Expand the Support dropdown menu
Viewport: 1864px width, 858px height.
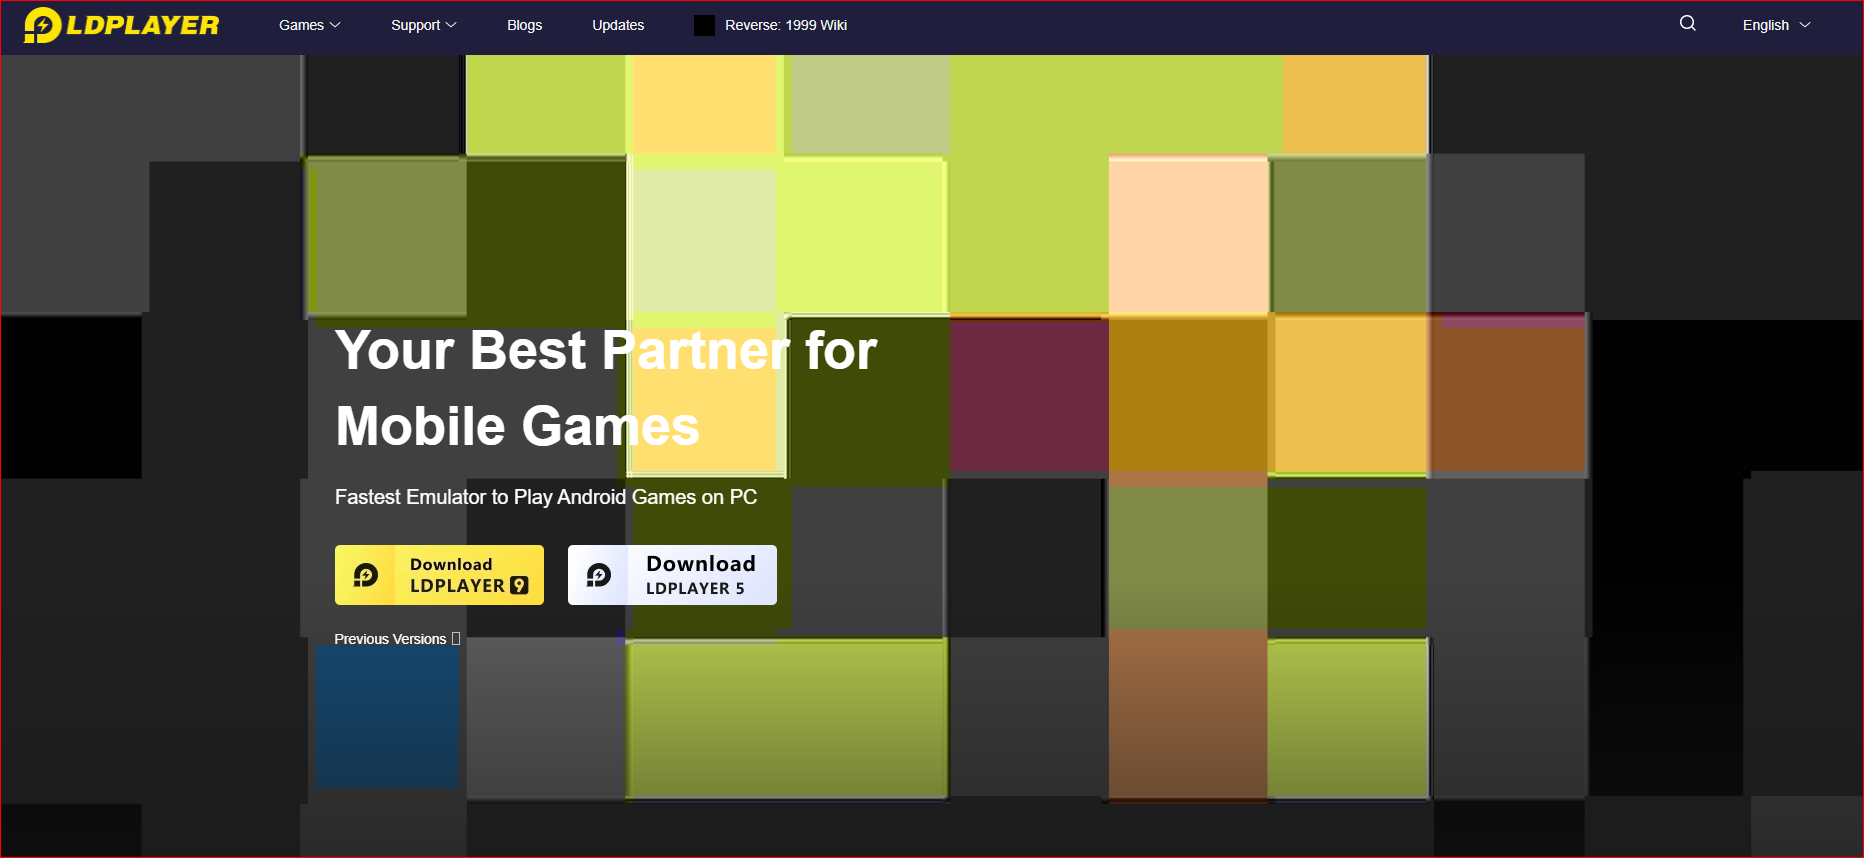click(x=424, y=25)
